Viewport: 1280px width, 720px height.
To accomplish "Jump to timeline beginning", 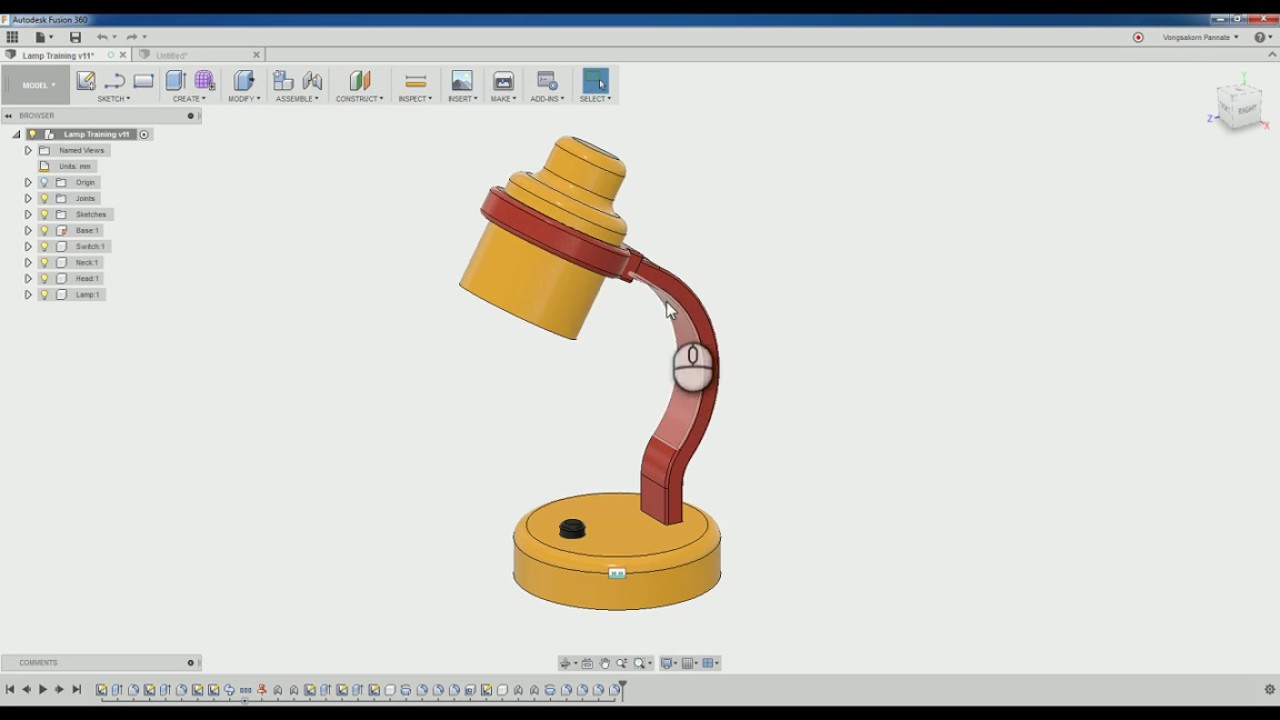I will click(x=10, y=689).
